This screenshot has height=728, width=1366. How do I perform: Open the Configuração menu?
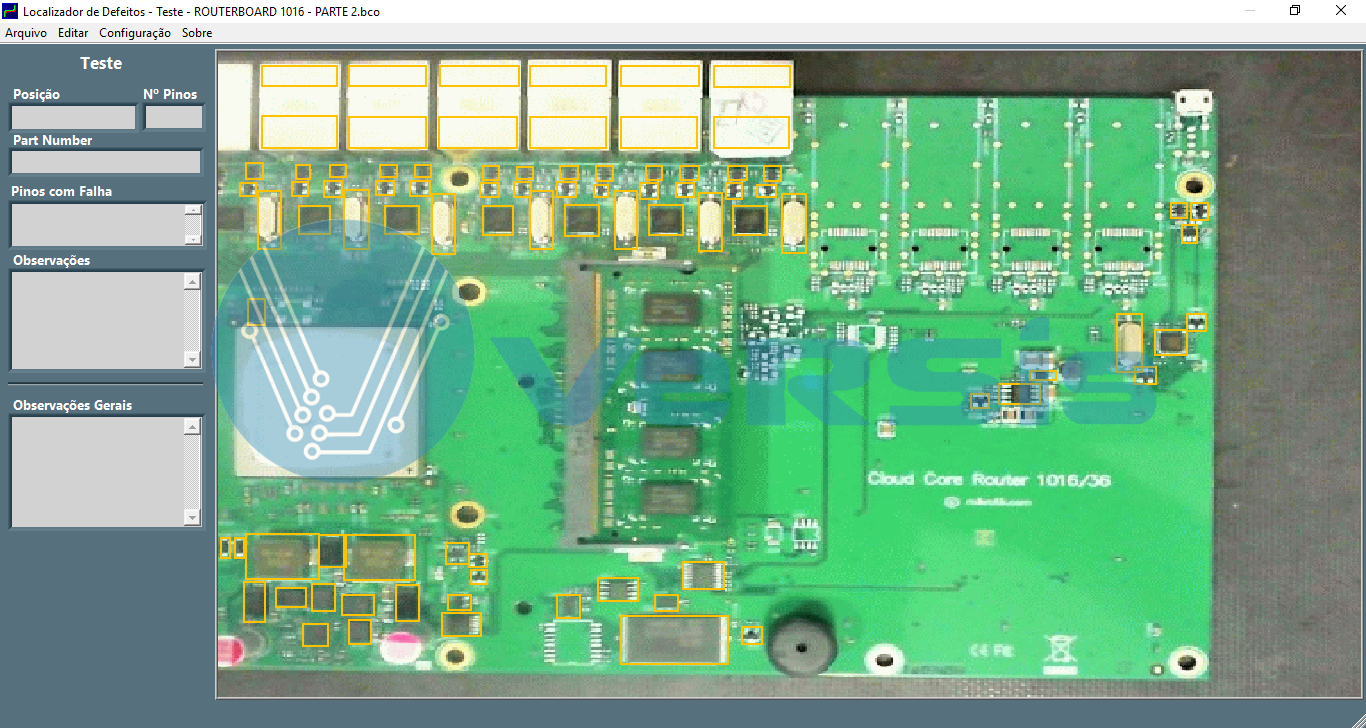(x=135, y=33)
